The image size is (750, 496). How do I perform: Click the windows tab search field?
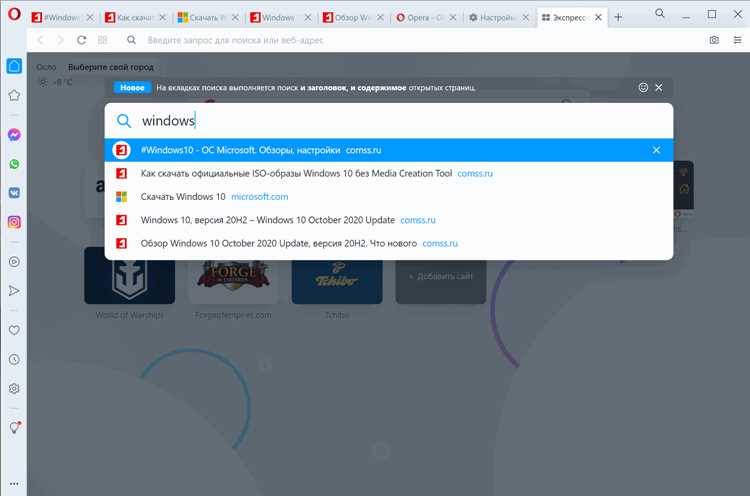click(388, 121)
